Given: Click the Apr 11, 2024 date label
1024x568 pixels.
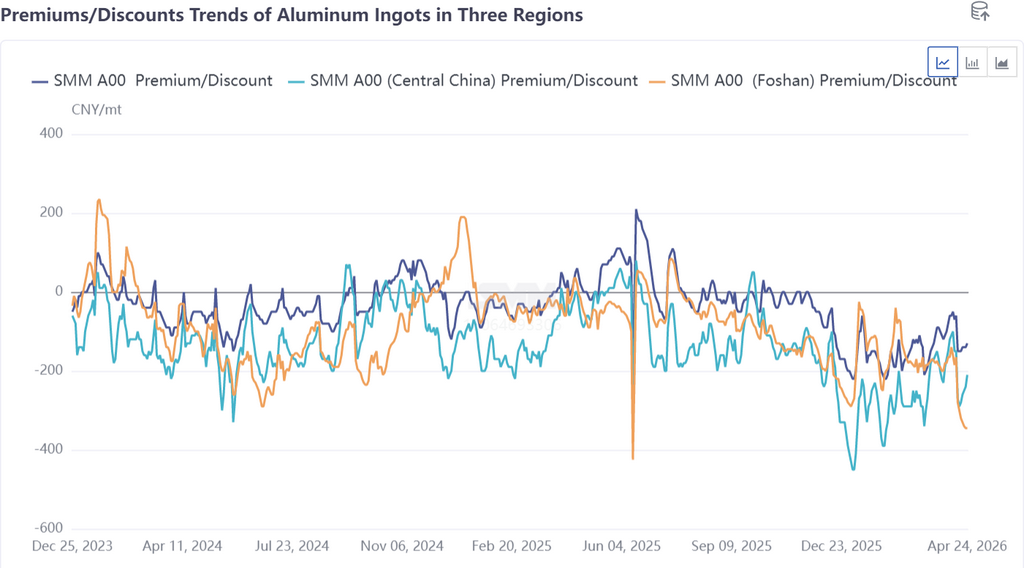Looking at the screenshot, I should coord(182,546).
